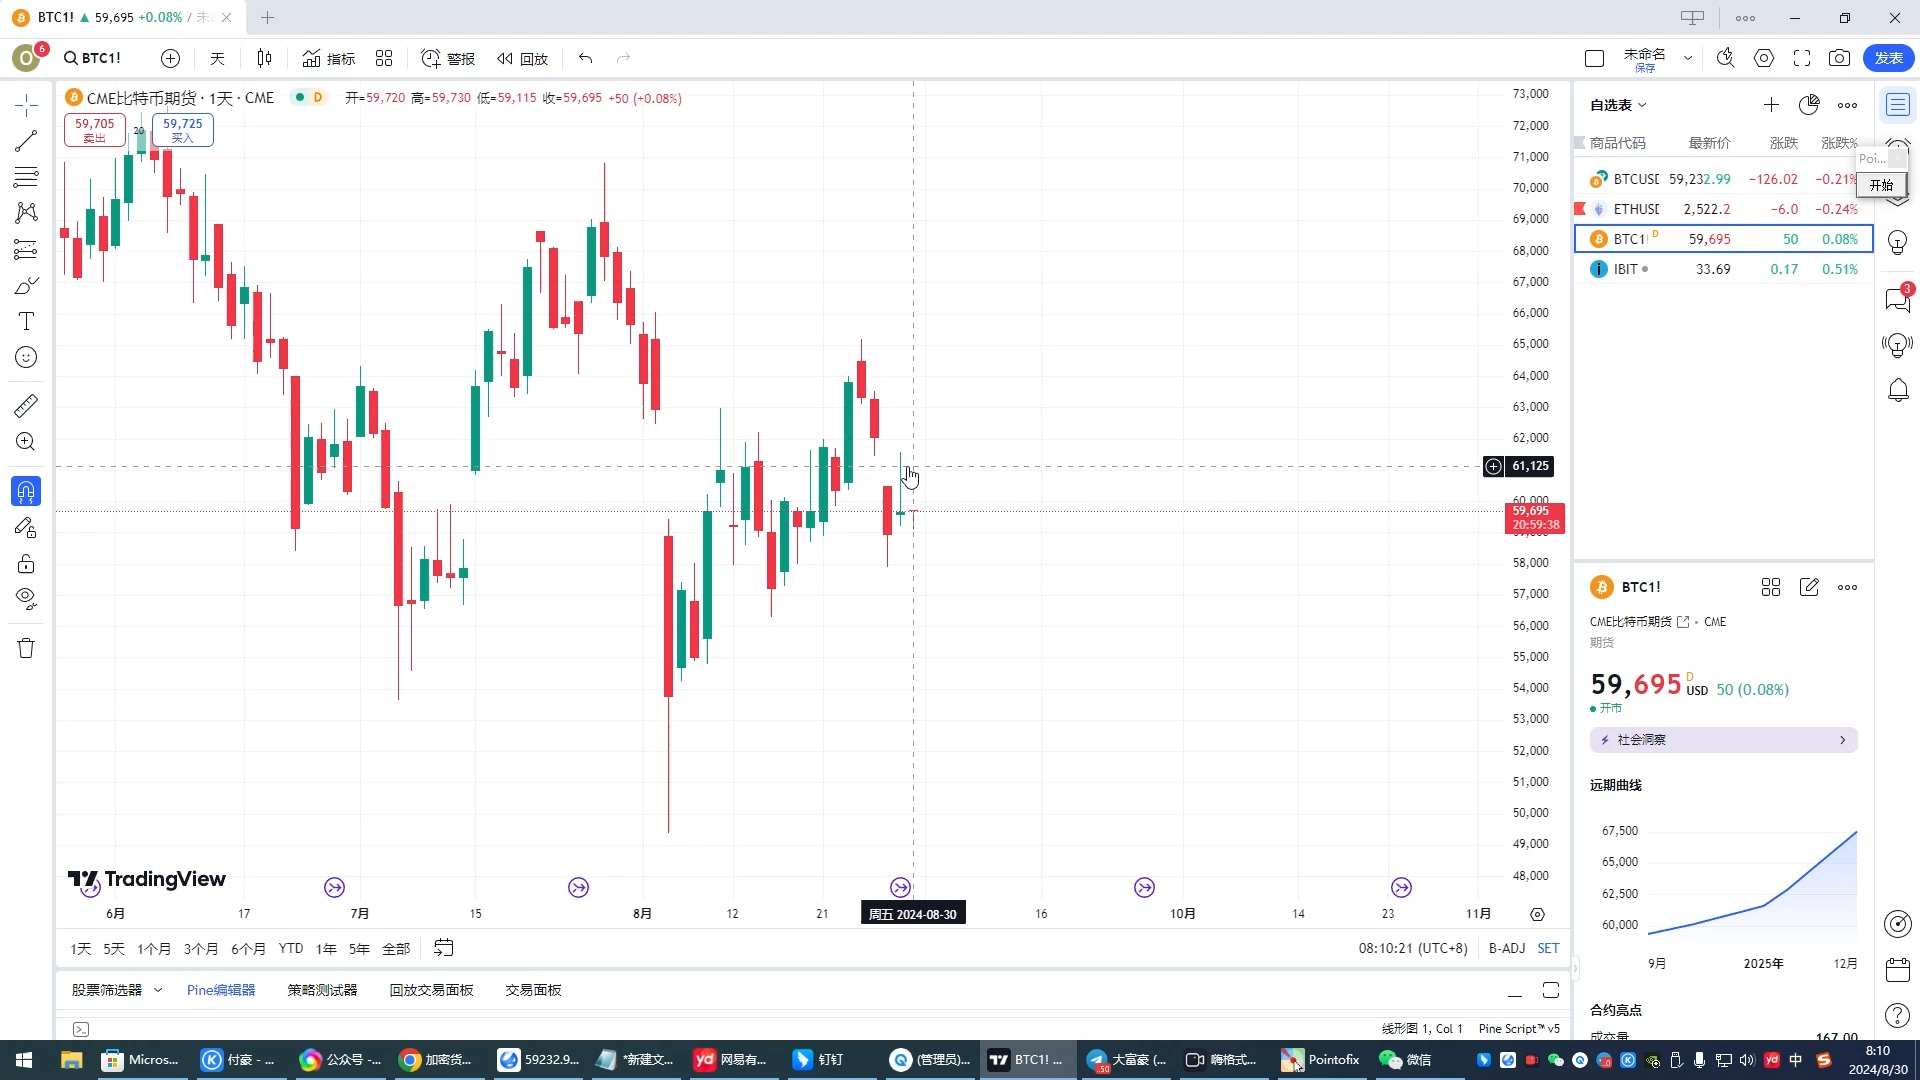This screenshot has height=1080, width=1920.
Task: Select the trend line drawing tool
Action: [x=26, y=141]
